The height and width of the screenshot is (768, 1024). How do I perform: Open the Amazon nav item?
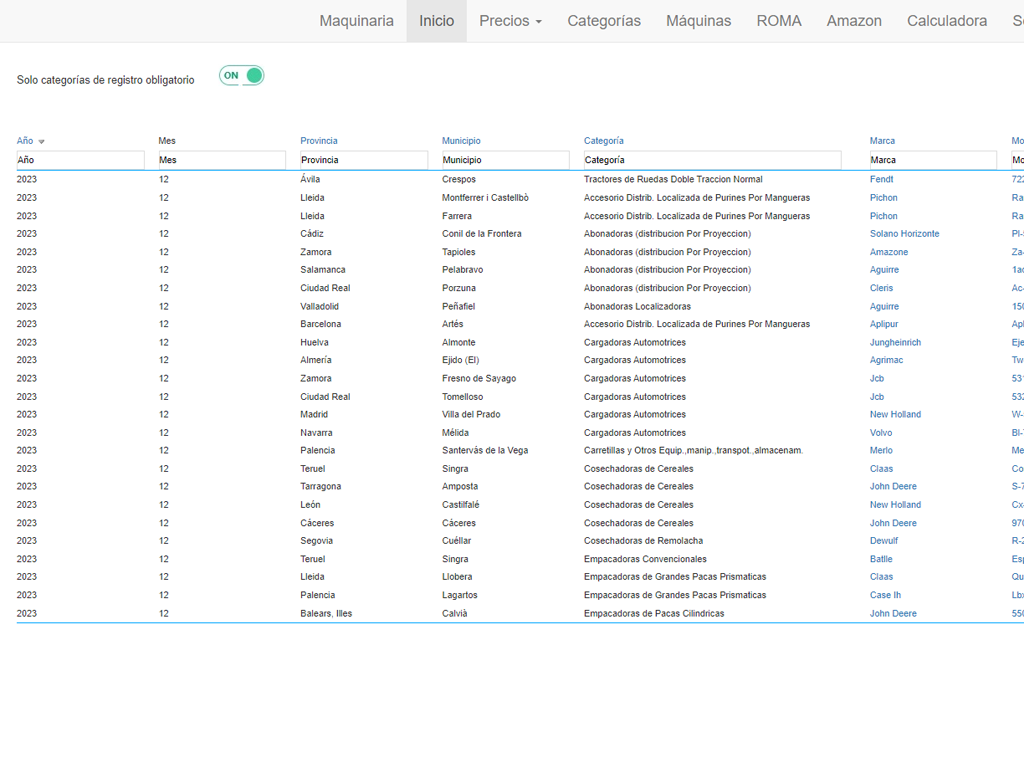[854, 21]
